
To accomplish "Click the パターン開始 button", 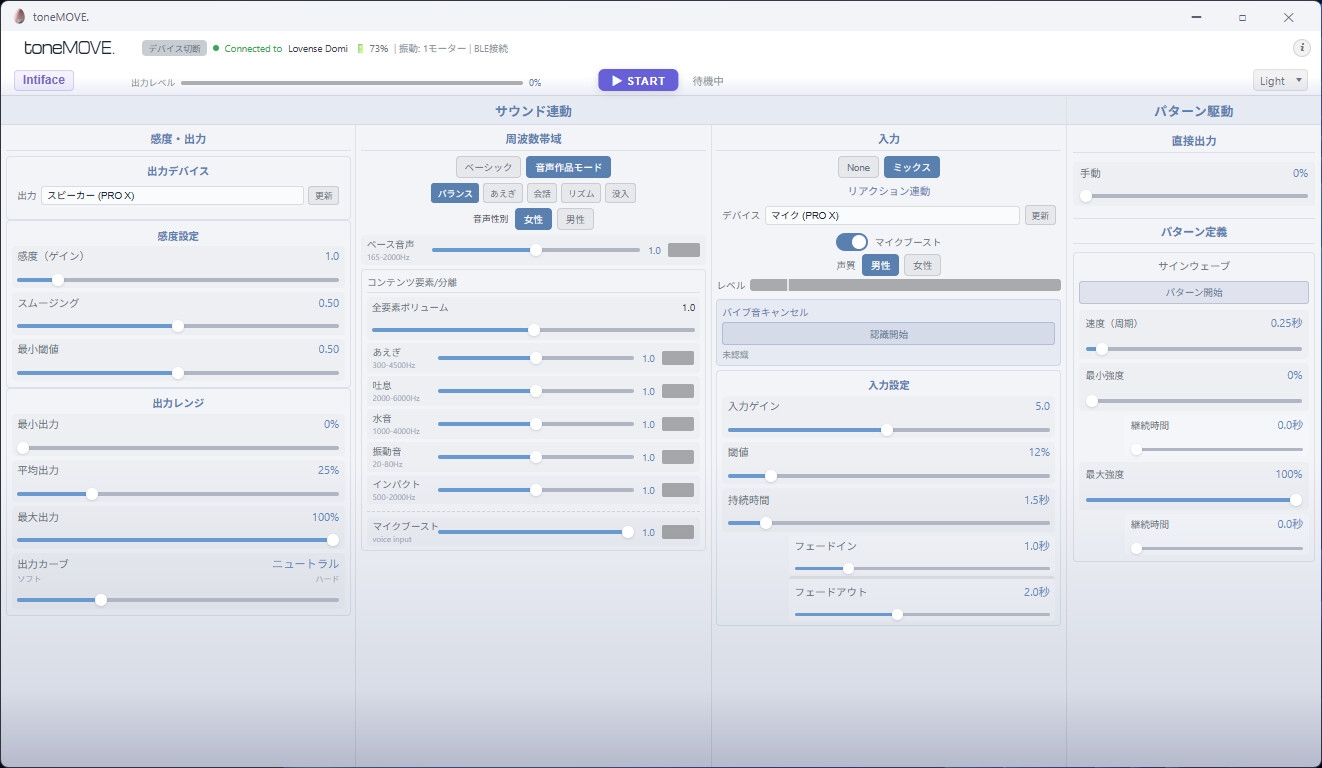I will (x=1193, y=293).
